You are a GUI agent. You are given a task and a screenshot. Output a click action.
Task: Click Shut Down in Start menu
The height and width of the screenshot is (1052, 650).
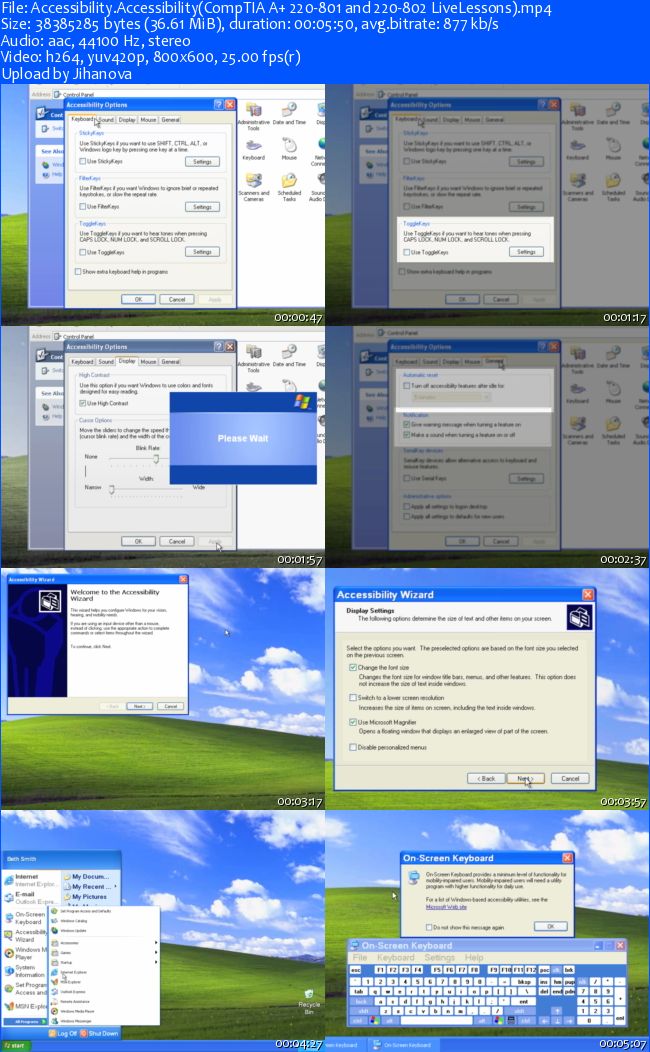(x=99, y=1033)
